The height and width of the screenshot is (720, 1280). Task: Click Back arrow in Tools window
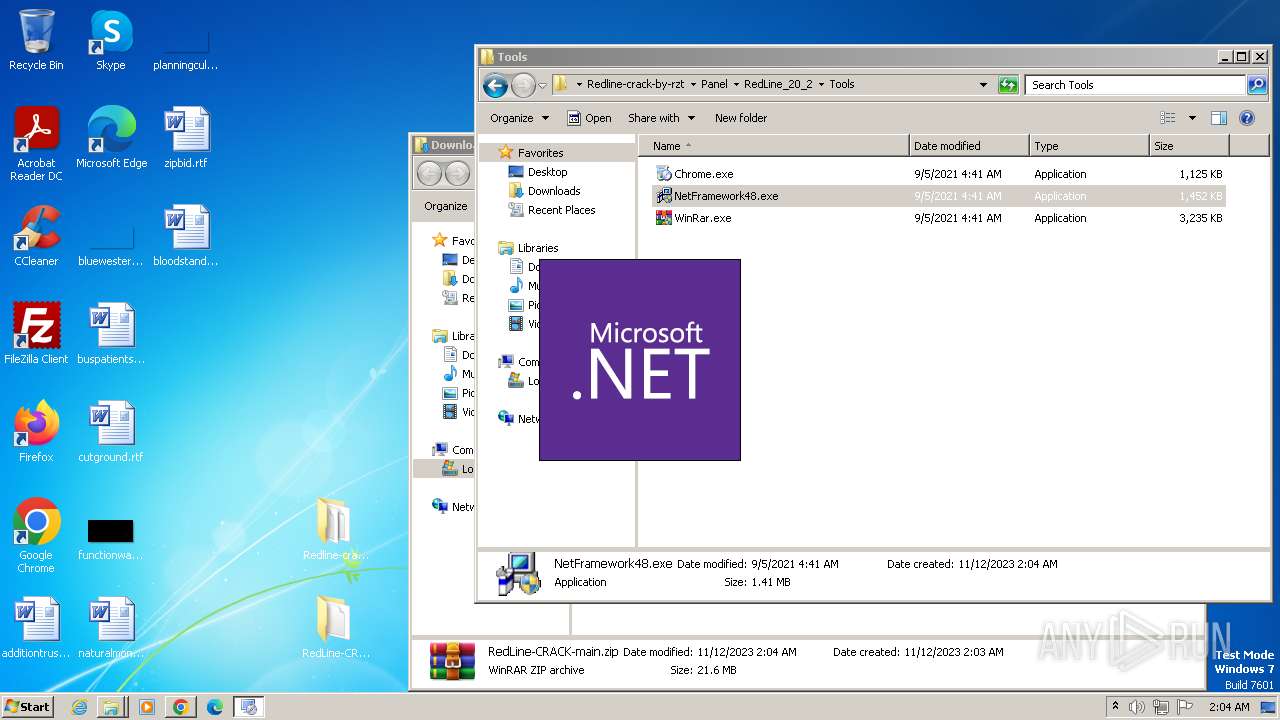pos(495,85)
